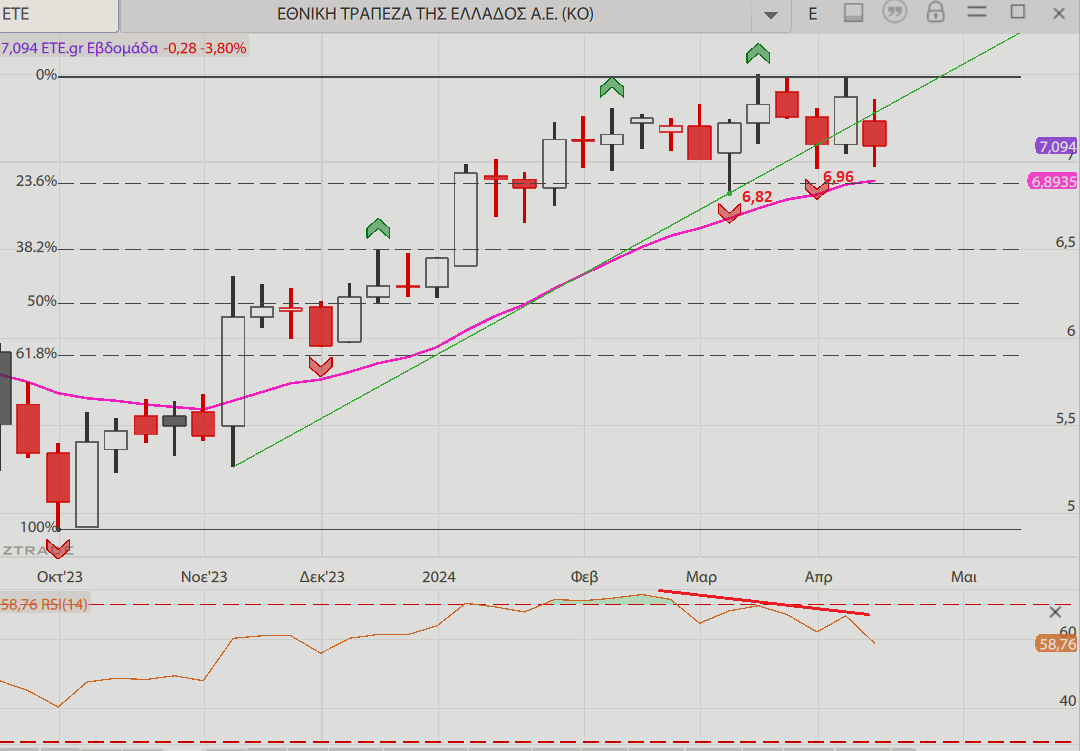The image size is (1080, 751).
Task: Click the Νοε'23 date axis label
Action: 204,577
